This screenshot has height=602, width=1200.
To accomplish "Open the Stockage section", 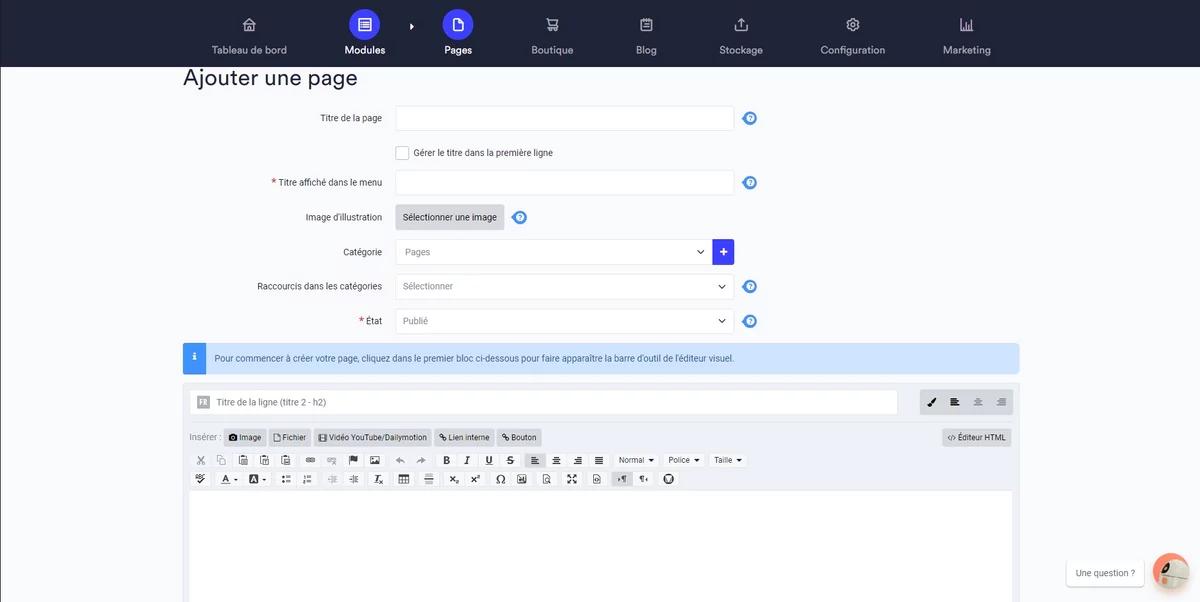I will pyautogui.click(x=741, y=35).
